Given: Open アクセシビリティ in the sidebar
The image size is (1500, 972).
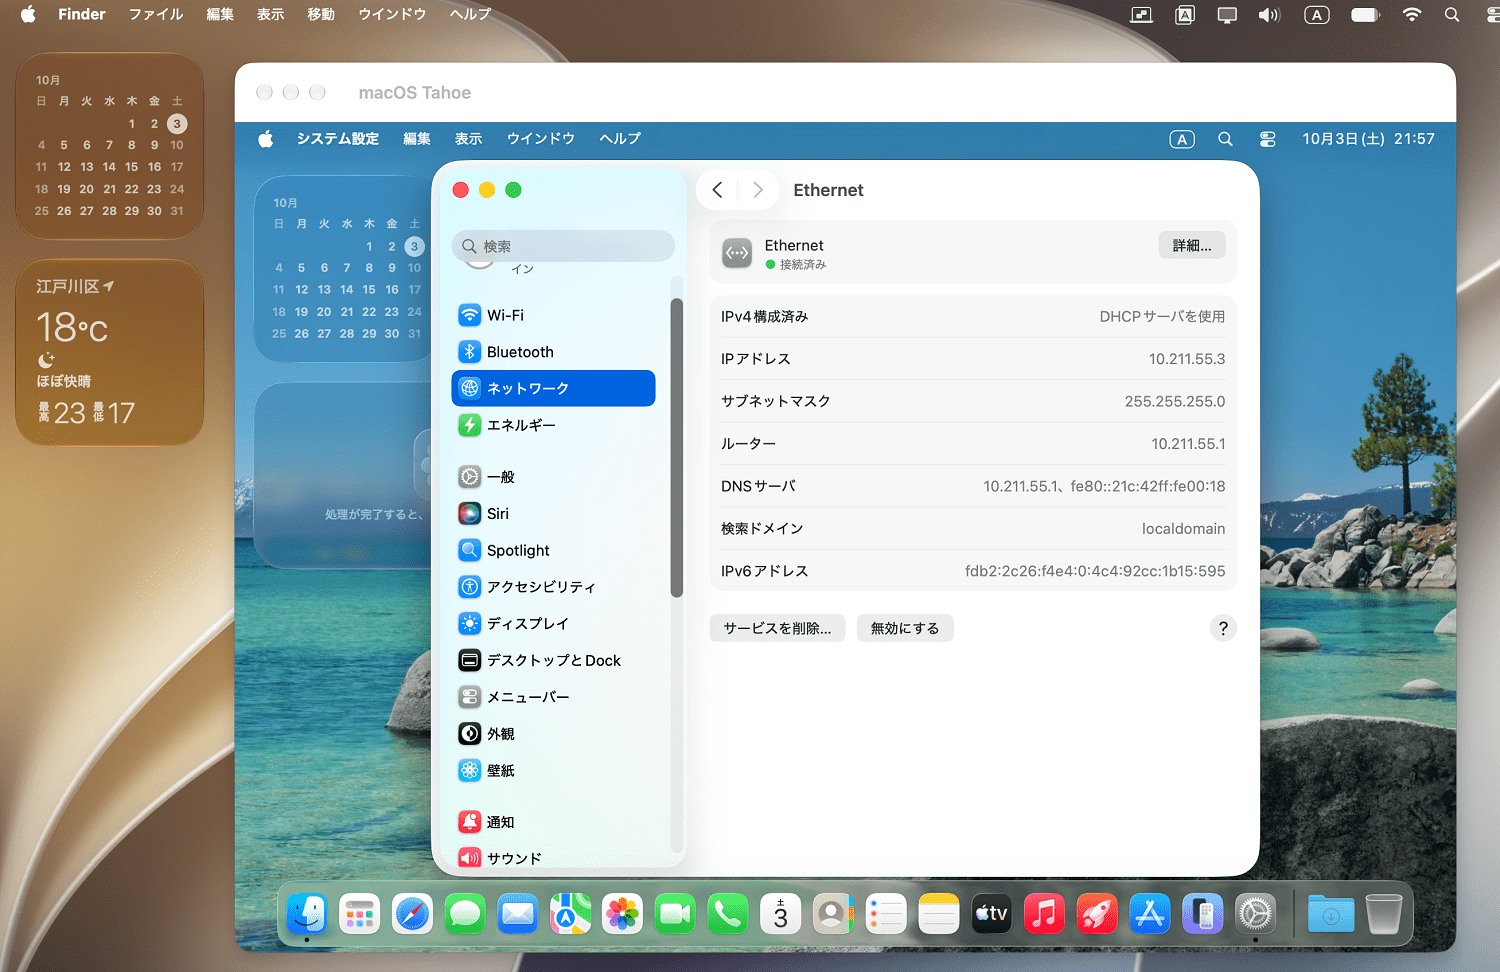Looking at the screenshot, I should point(553,587).
